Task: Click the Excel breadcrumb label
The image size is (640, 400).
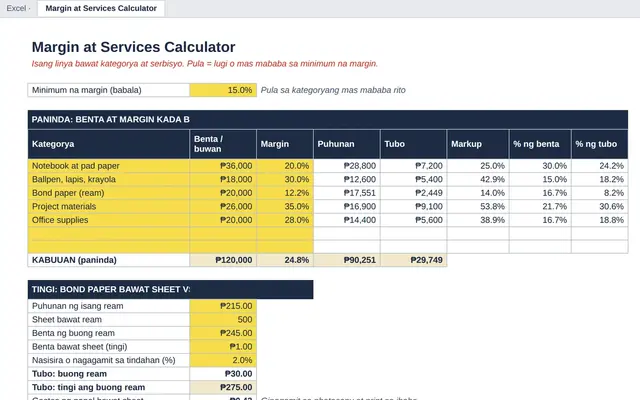Action: pyautogui.click(x=16, y=8)
